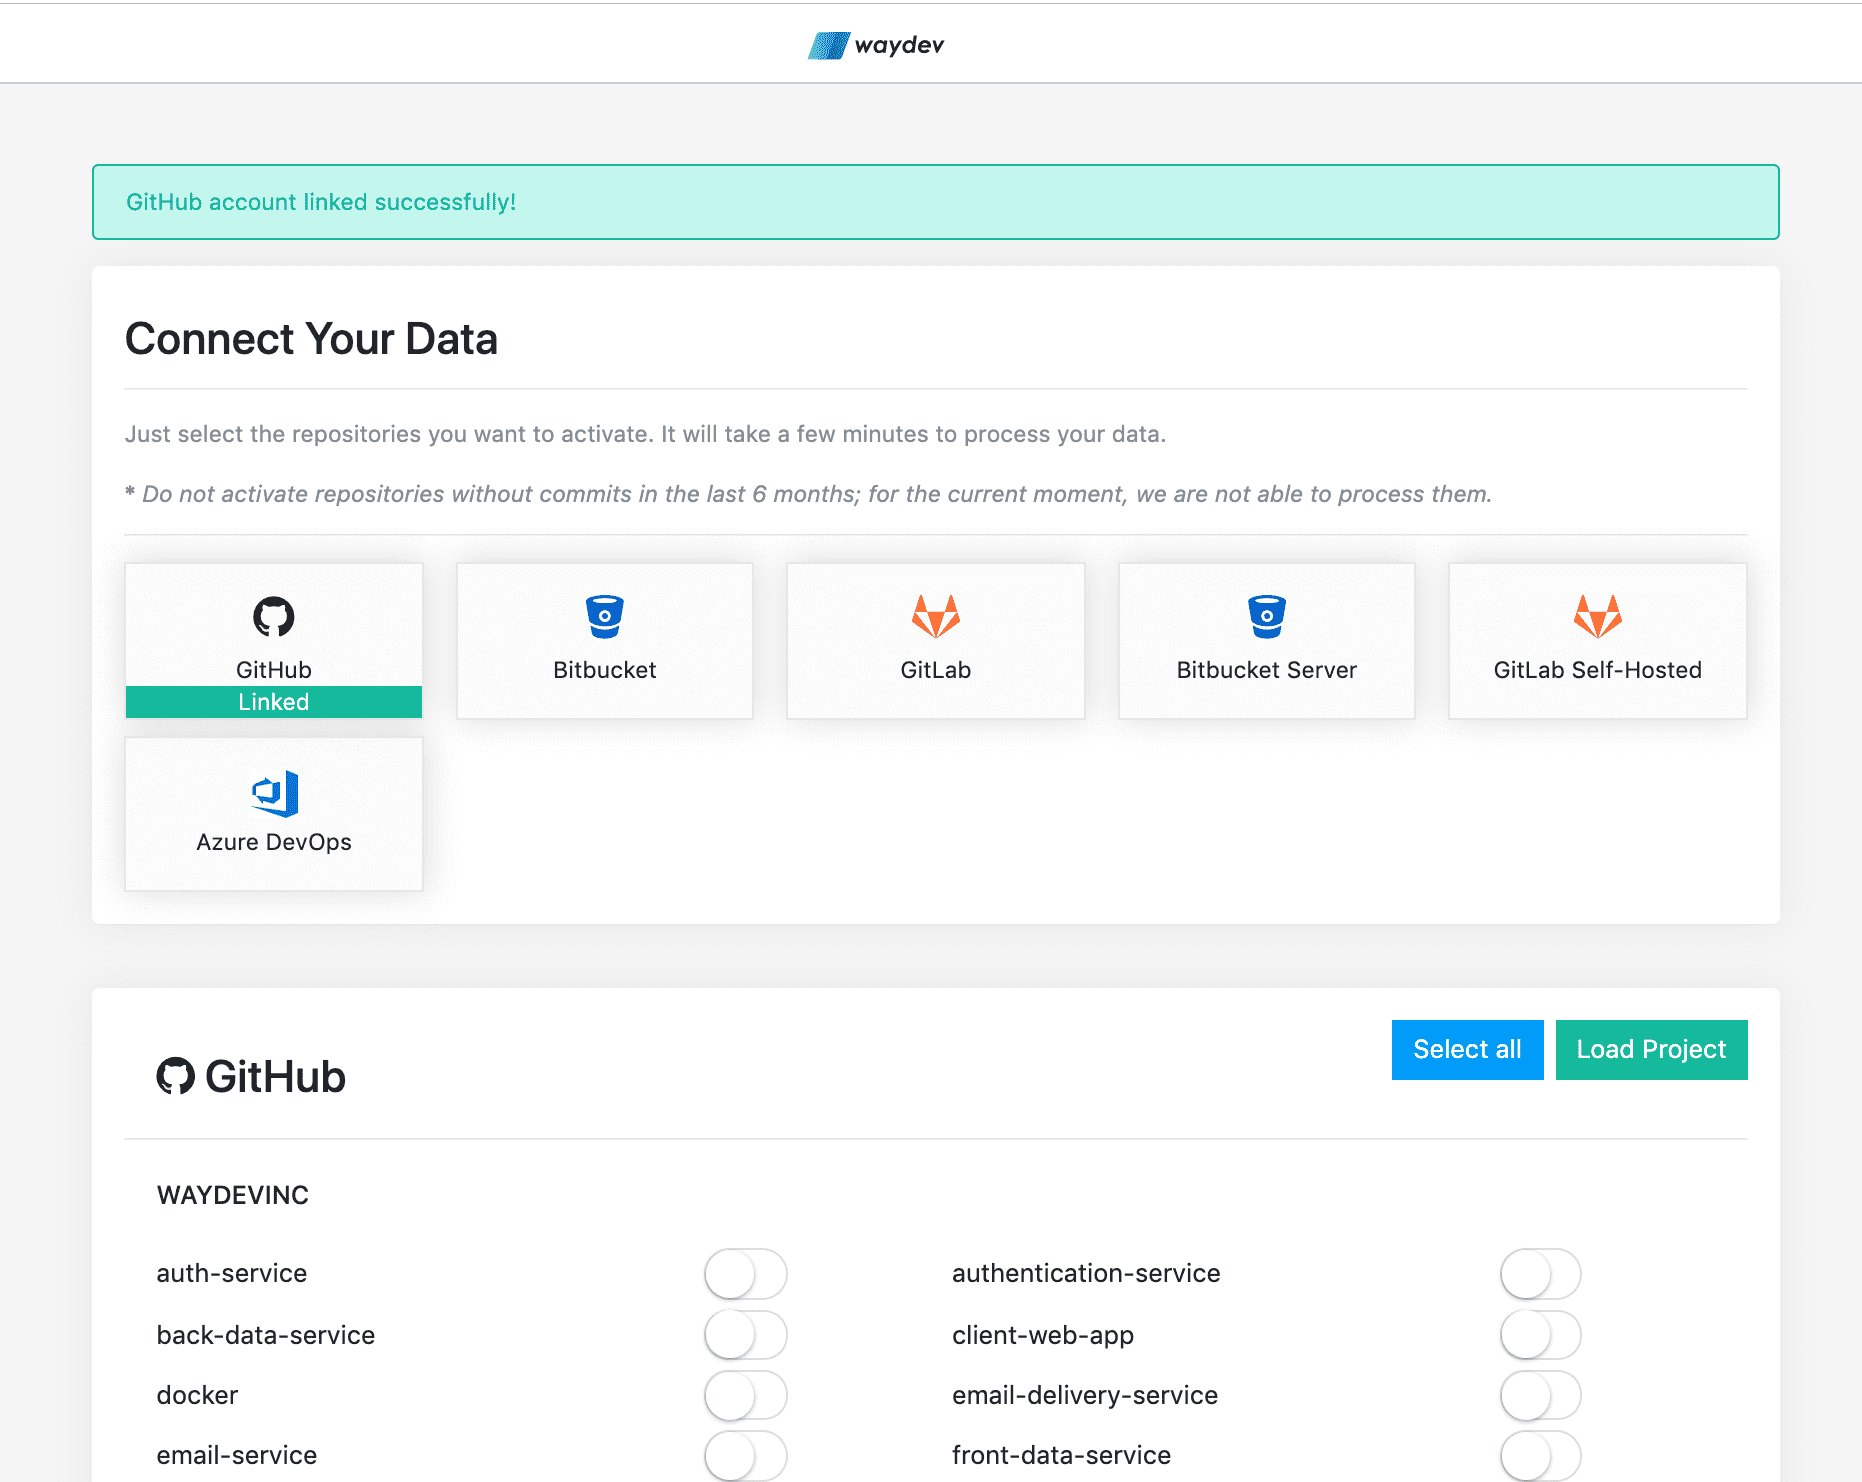Select the Bitbucket Server bucket icon

[x=1267, y=616]
